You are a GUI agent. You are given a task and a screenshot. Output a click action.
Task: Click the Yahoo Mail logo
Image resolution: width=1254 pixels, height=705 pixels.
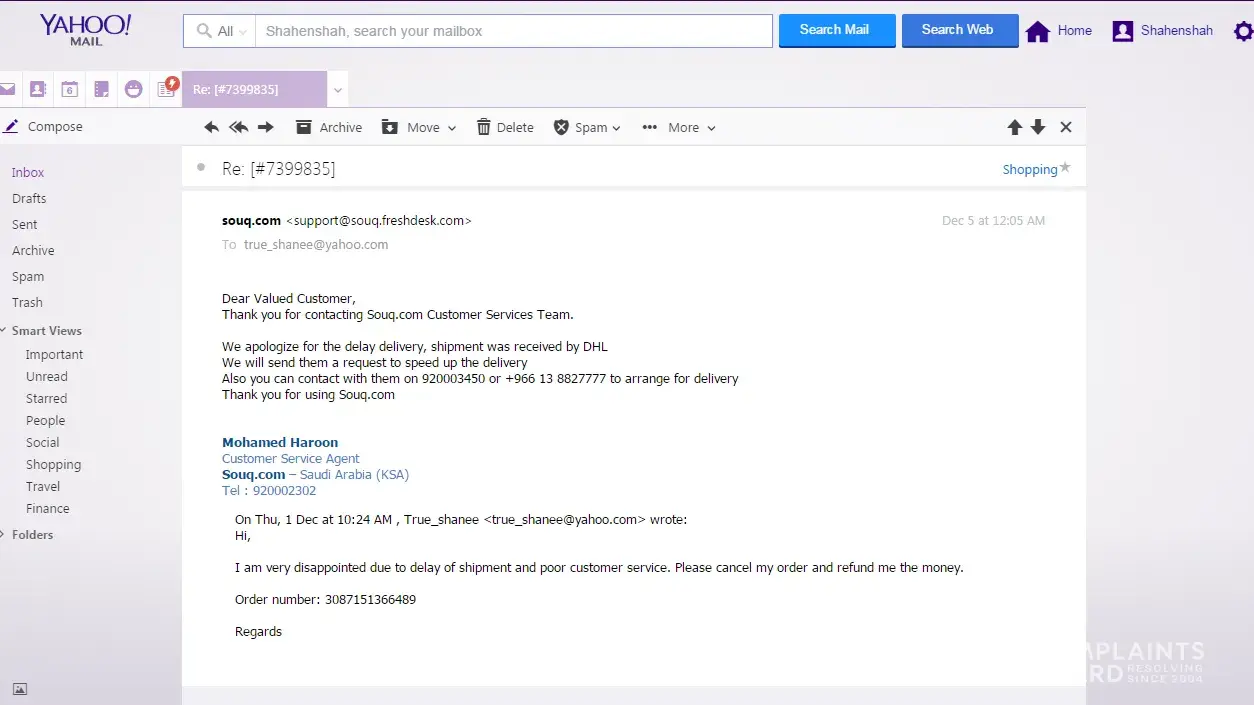pyautogui.click(x=86, y=29)
